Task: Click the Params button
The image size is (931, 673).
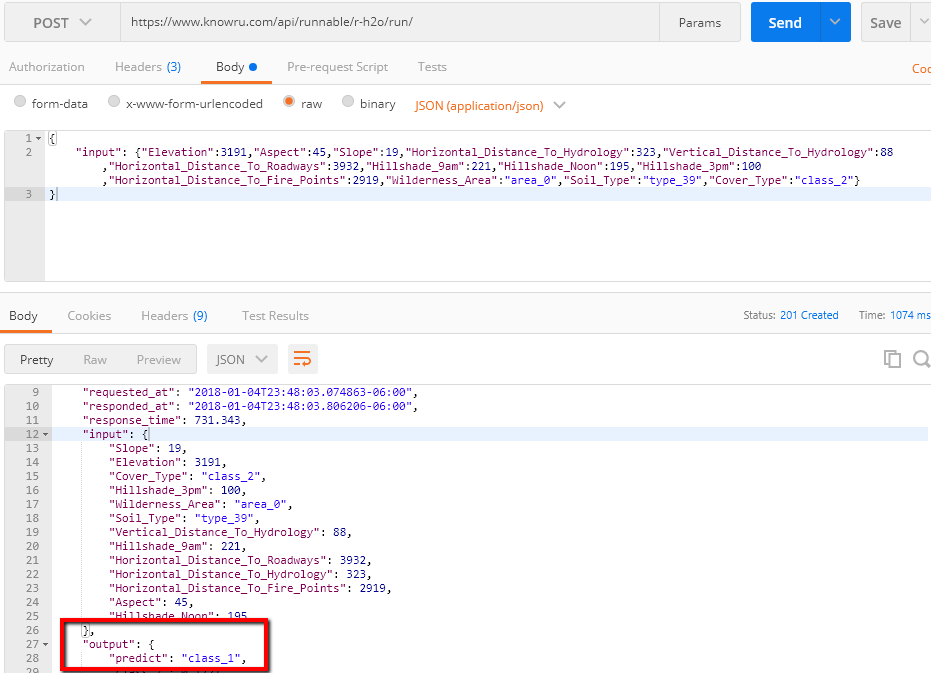Action: (x=699, y=23)
